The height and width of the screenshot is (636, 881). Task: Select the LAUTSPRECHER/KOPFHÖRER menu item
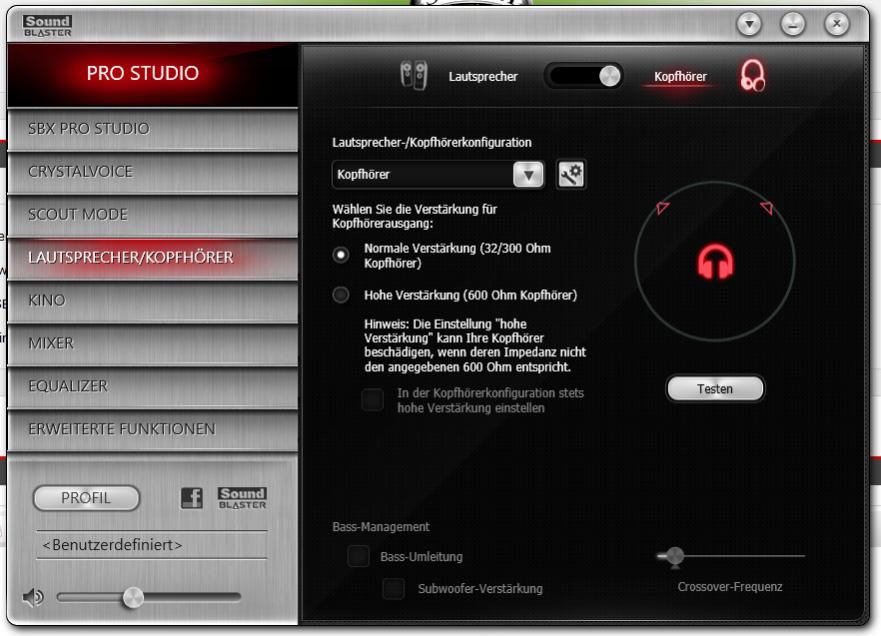point(153,257)
